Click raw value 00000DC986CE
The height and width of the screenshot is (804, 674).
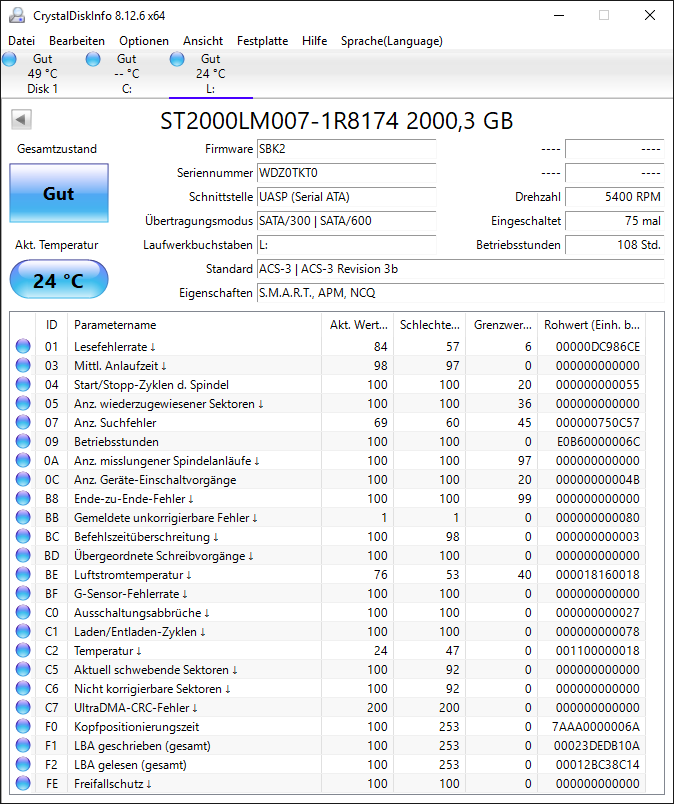click(598, 347)
